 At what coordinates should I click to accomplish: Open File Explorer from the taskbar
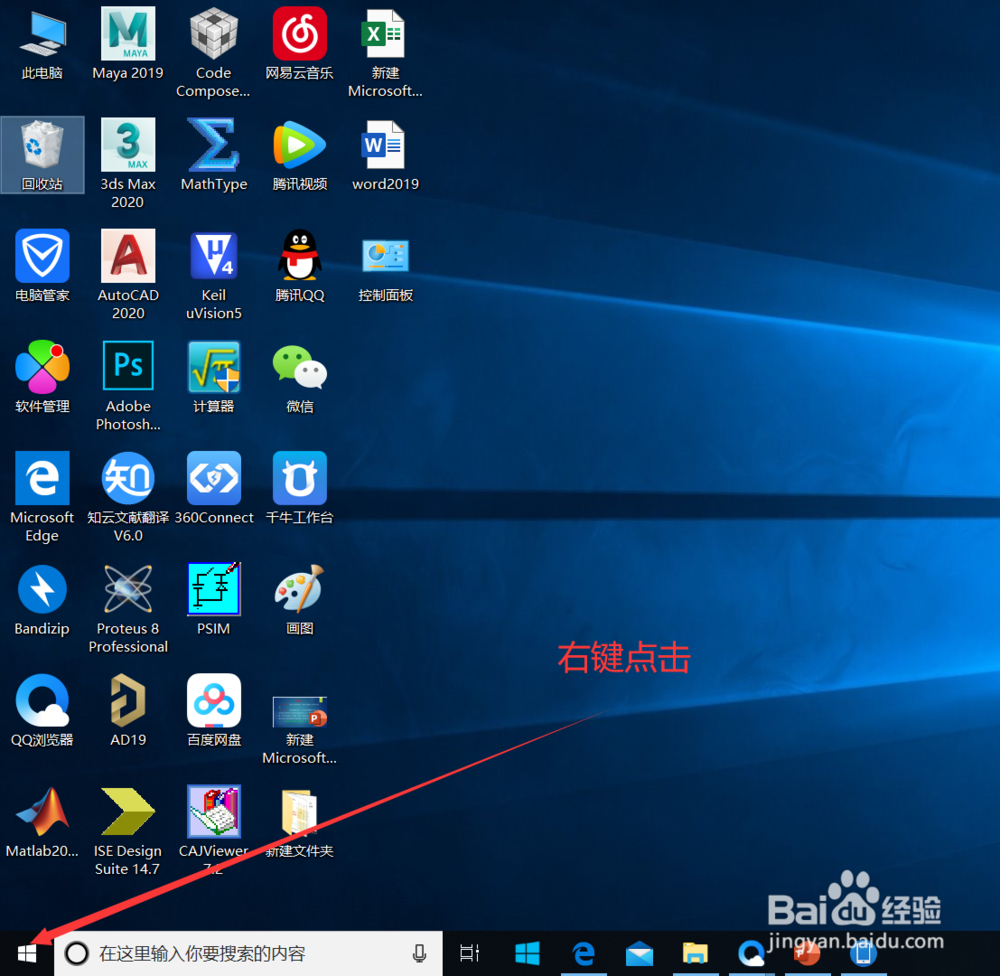pyautogui.click(x=695, y=954)
